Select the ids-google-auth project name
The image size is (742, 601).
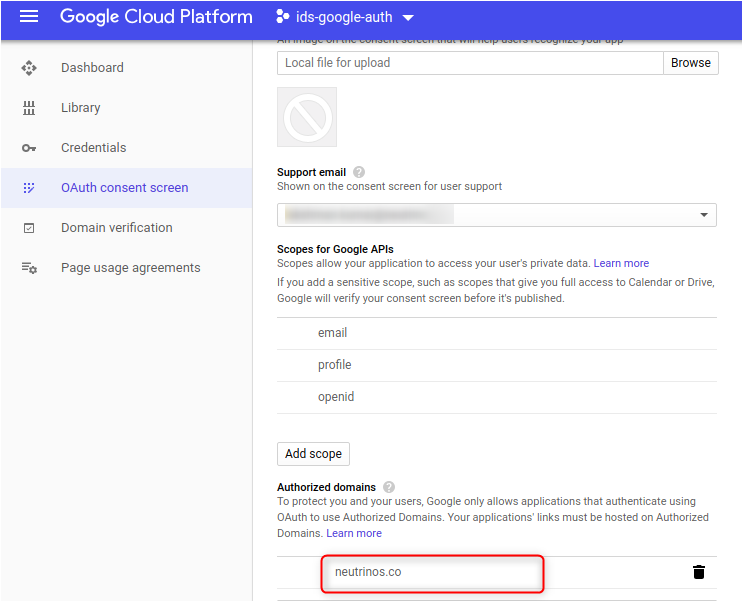(344, 17)
